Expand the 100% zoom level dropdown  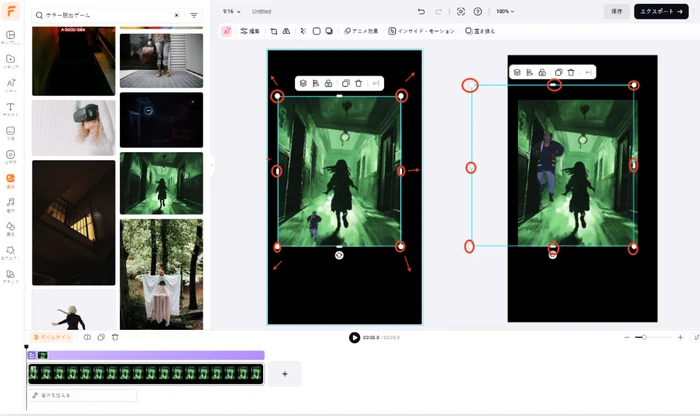point(507,11)
